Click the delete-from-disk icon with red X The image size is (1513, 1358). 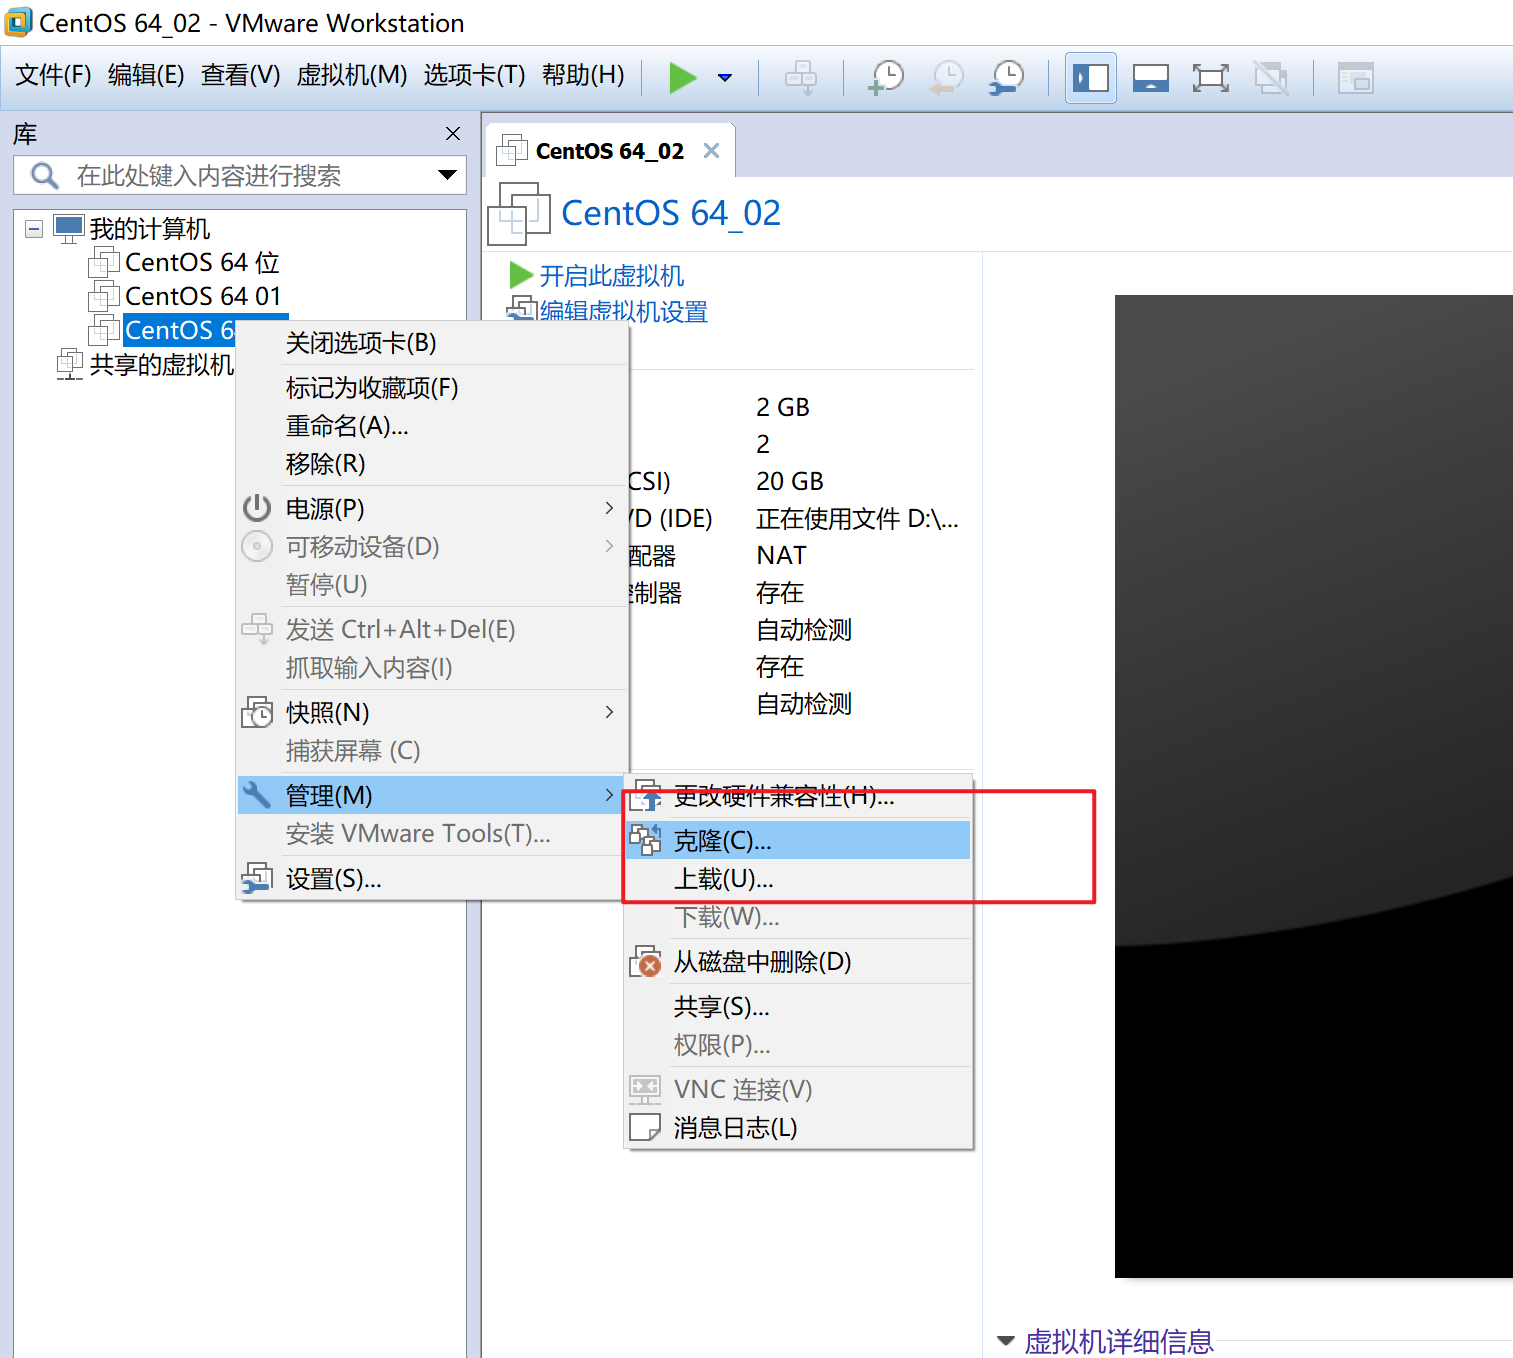(x=645, y=962)
